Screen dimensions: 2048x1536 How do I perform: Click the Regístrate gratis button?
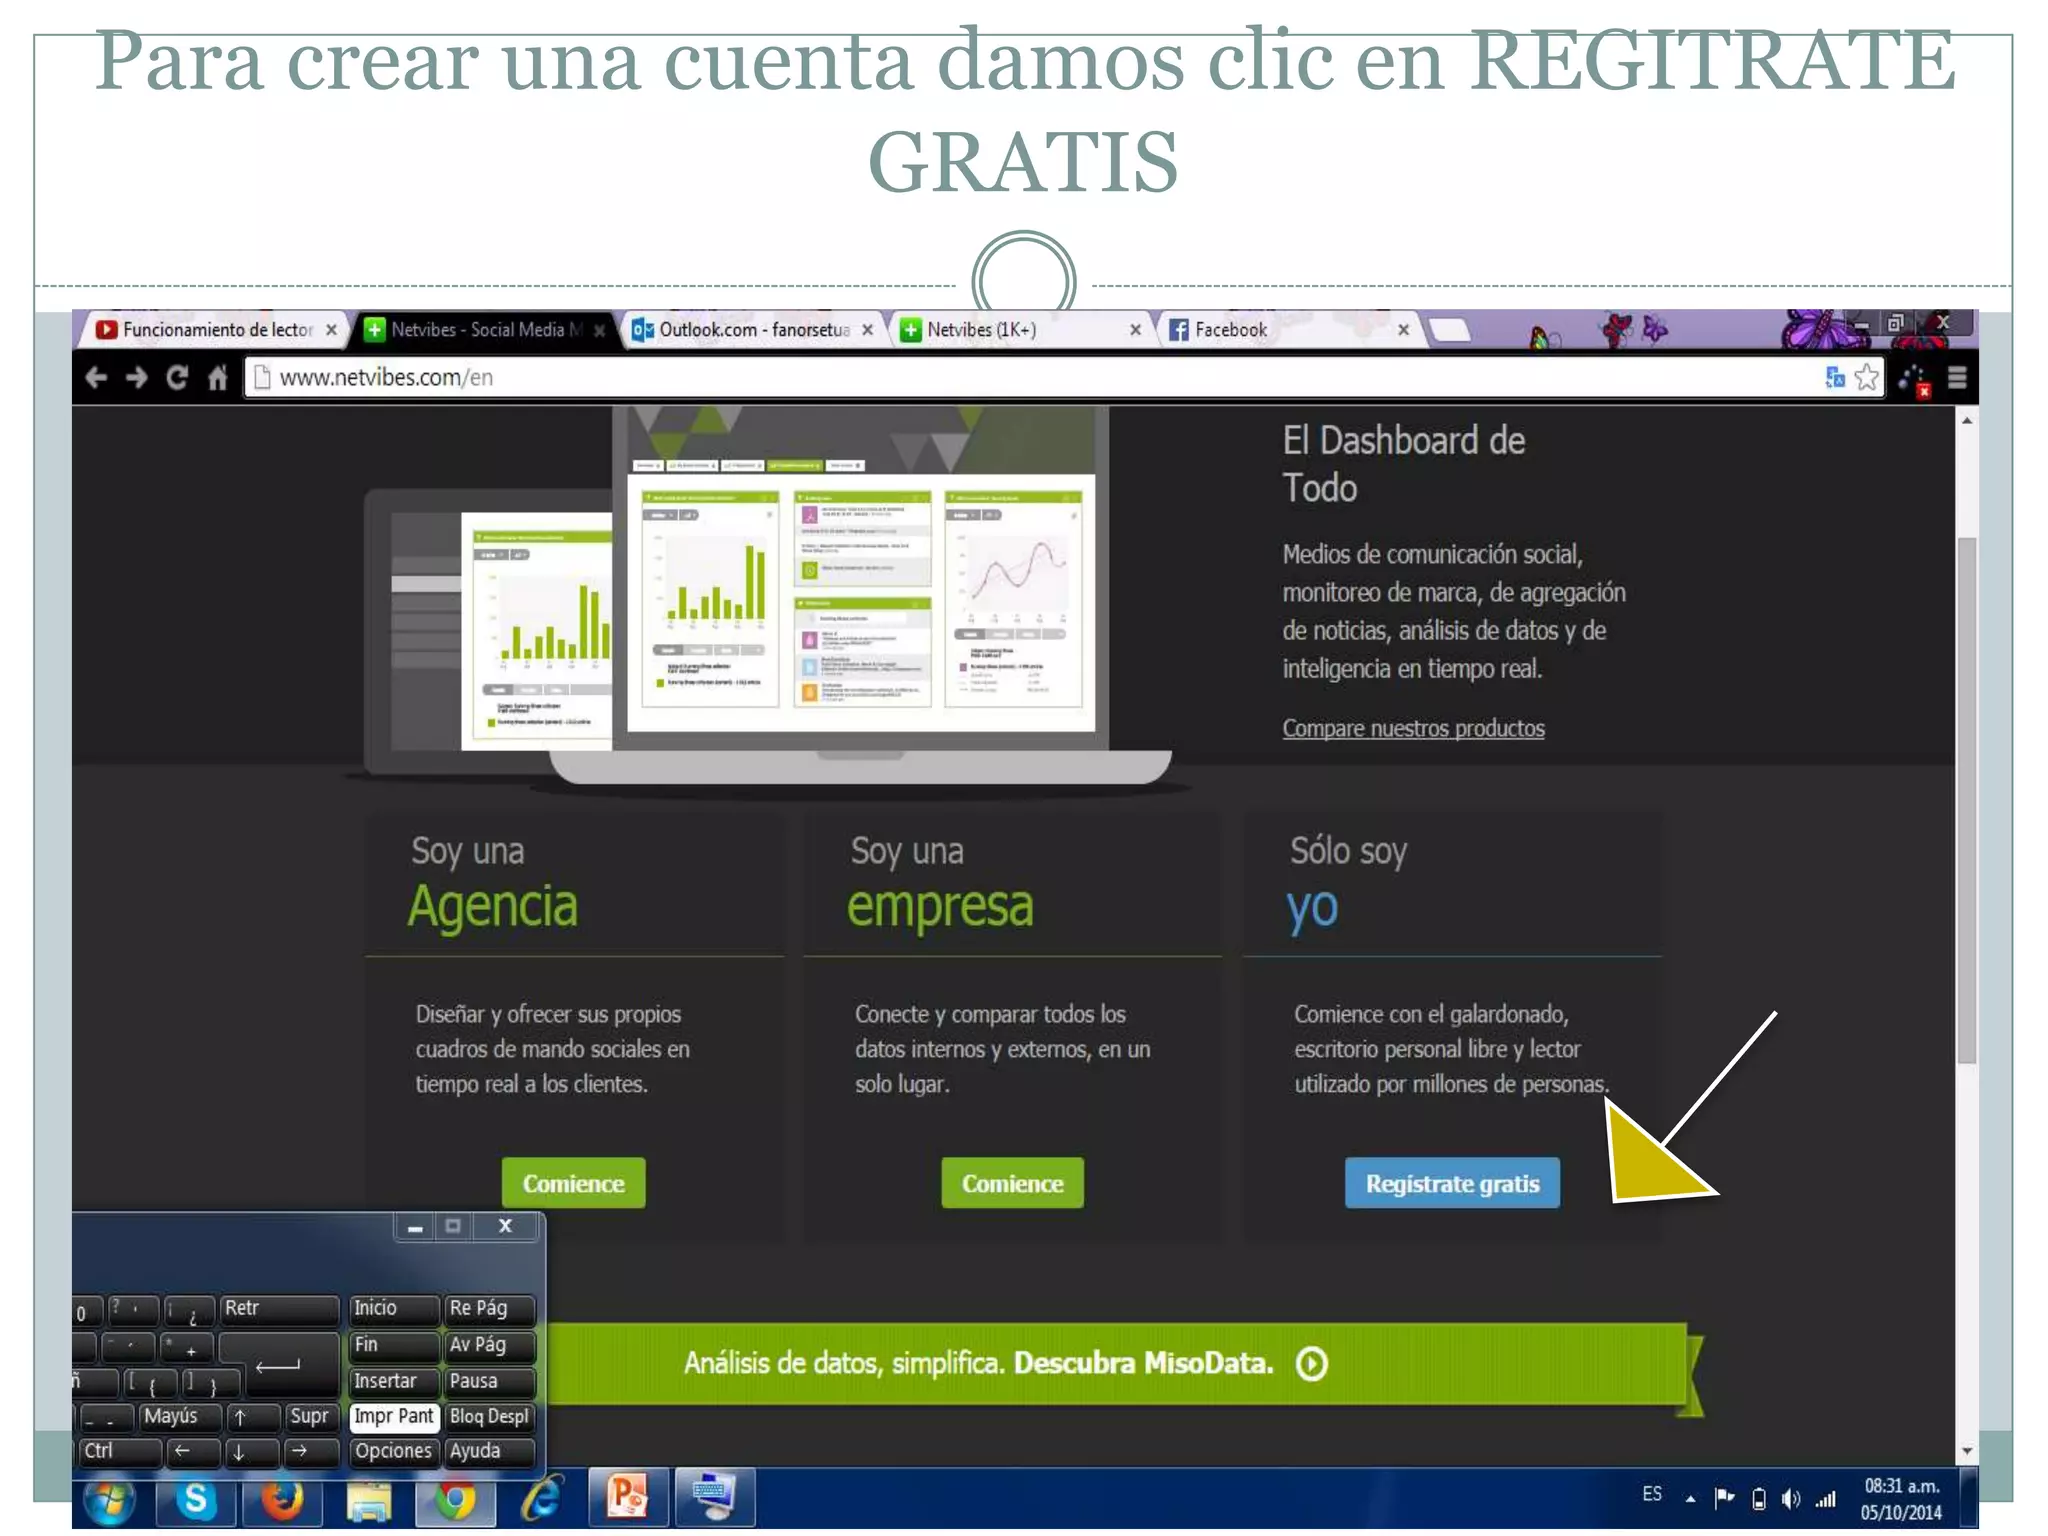pyautogui.click(x=1452, y=1184)
